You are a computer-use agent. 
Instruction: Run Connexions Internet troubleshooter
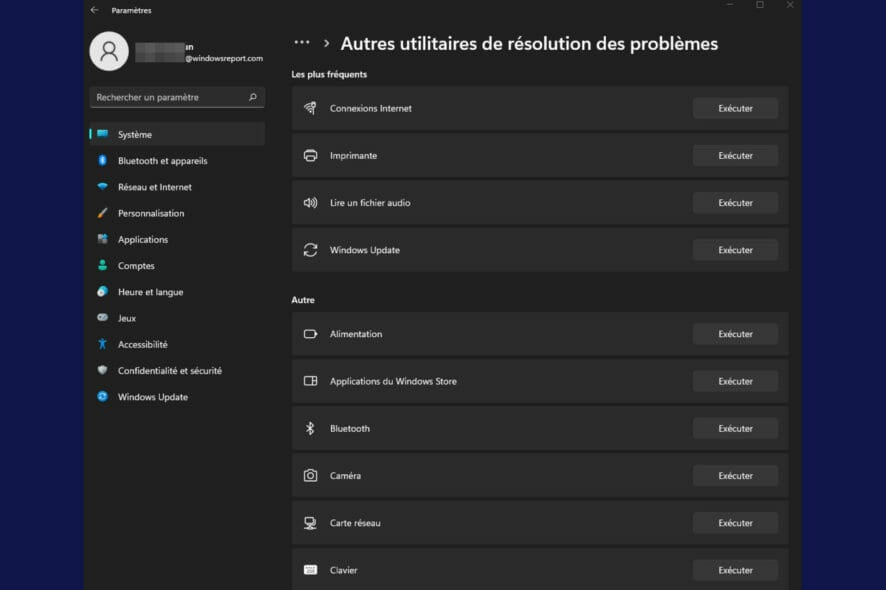point(735,108)
